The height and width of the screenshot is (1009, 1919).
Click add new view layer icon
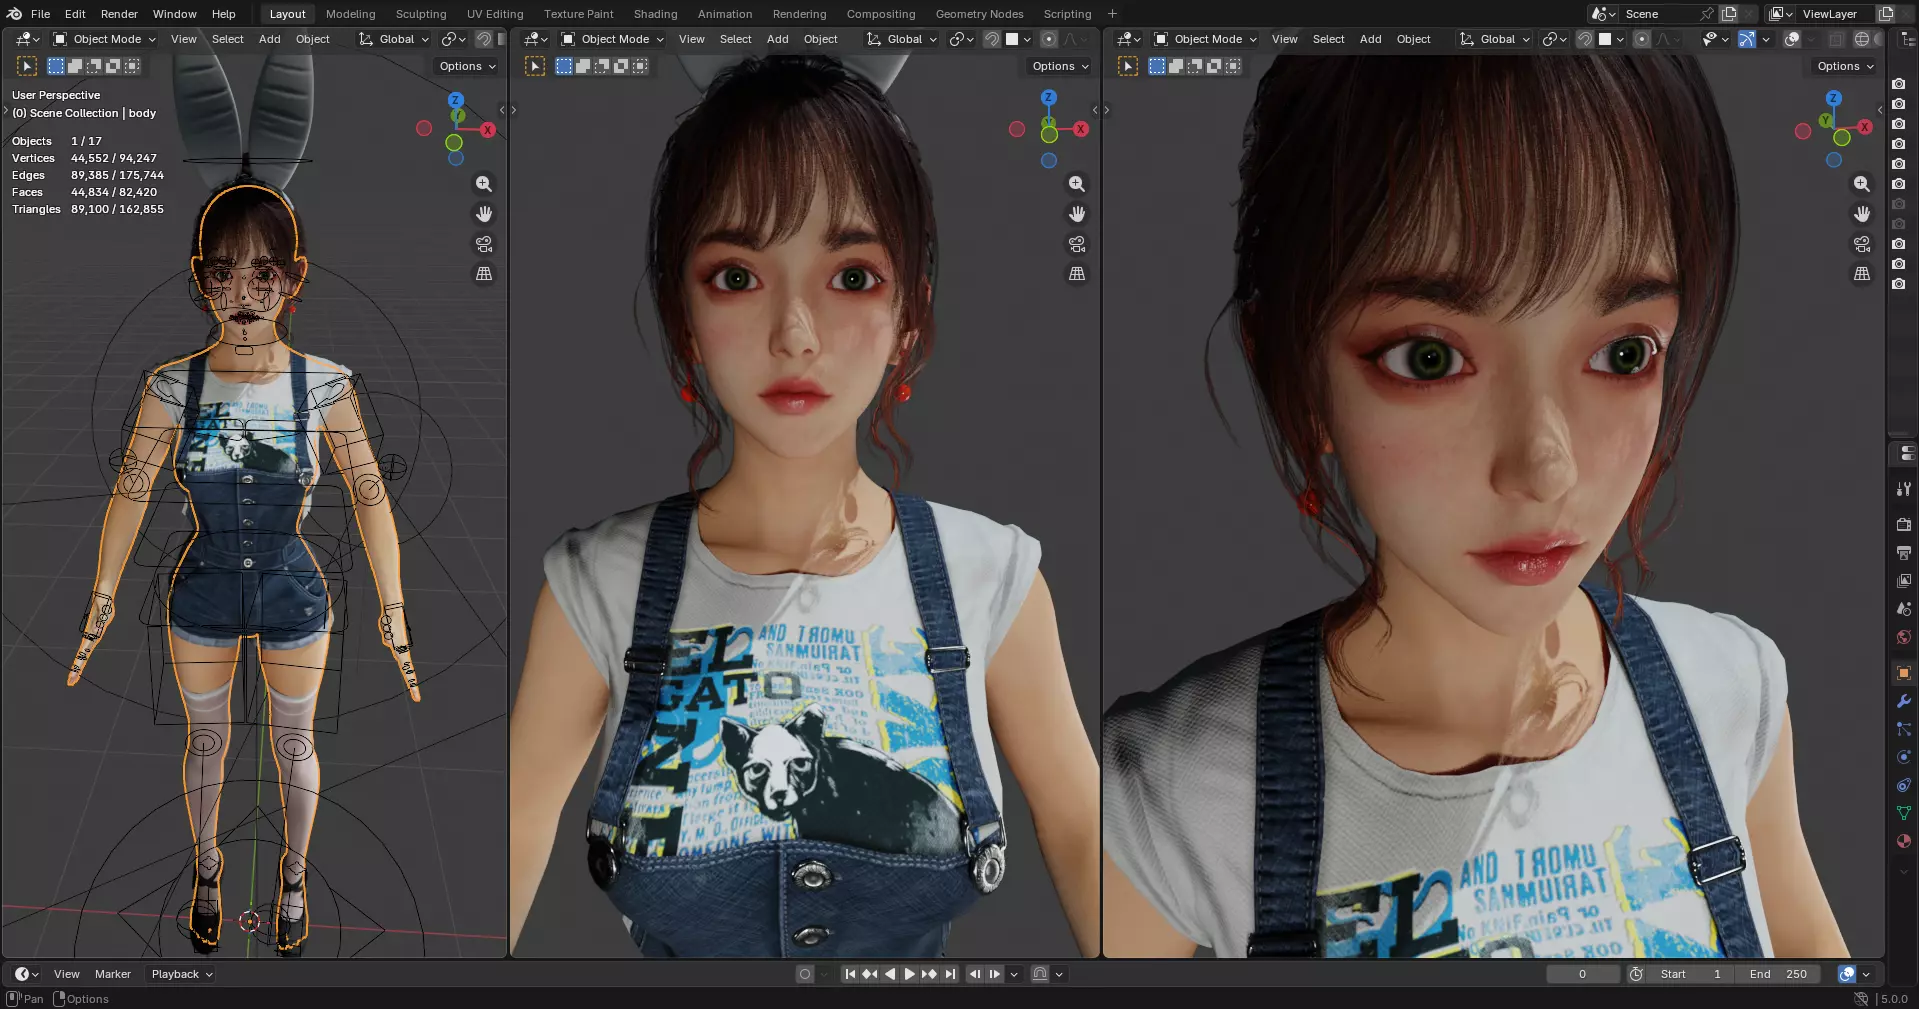click(1886, 14)
